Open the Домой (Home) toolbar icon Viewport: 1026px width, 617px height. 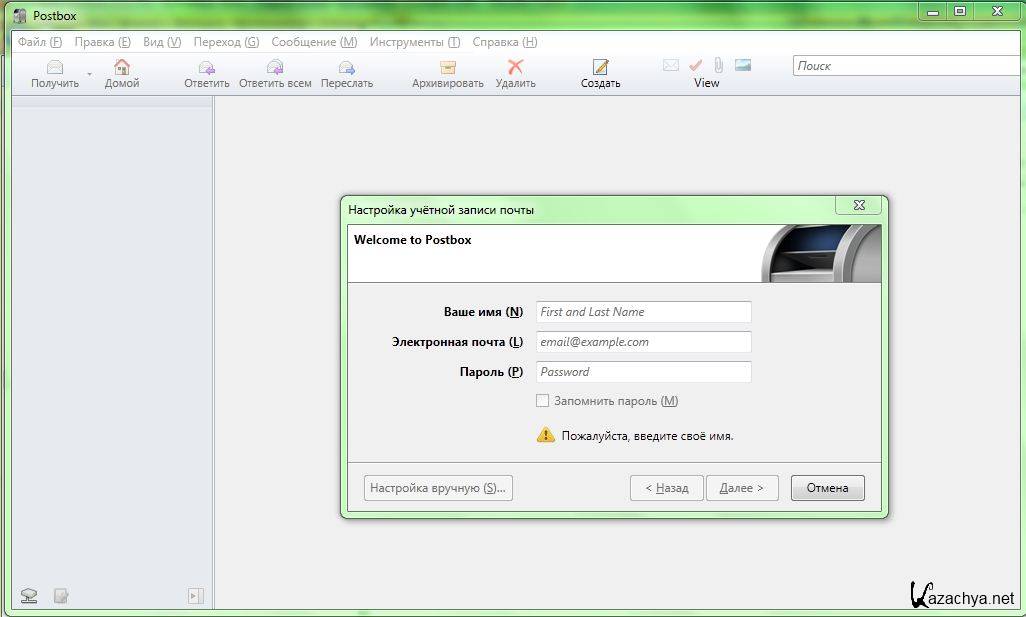coord(122,68)
